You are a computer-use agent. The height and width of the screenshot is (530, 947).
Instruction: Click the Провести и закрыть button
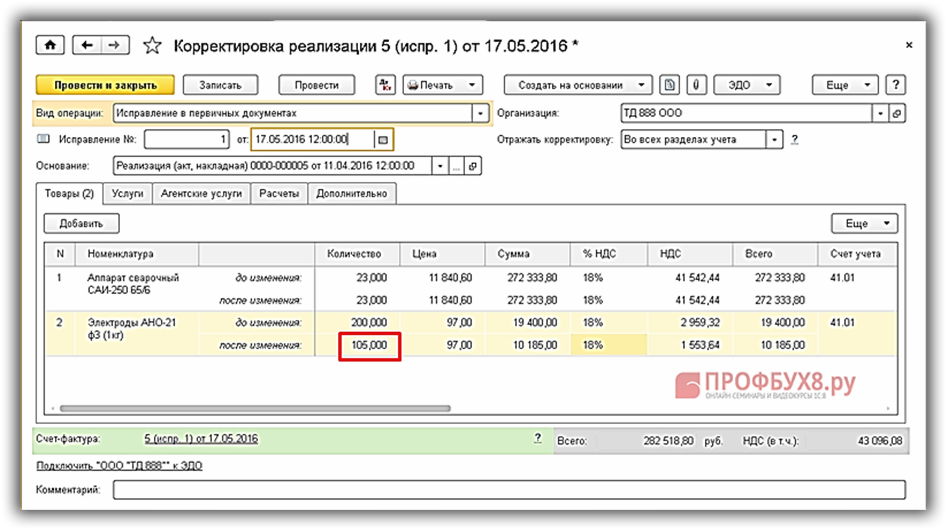105,85
